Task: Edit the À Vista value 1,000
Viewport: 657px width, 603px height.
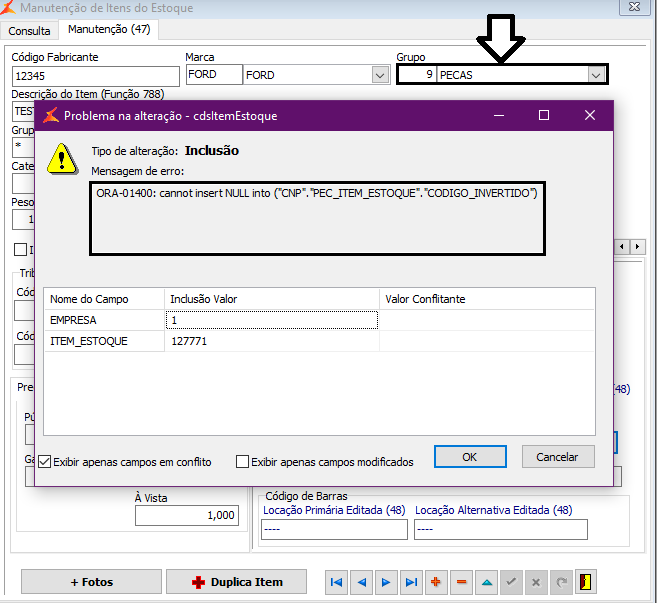Action: click(187, 515)
